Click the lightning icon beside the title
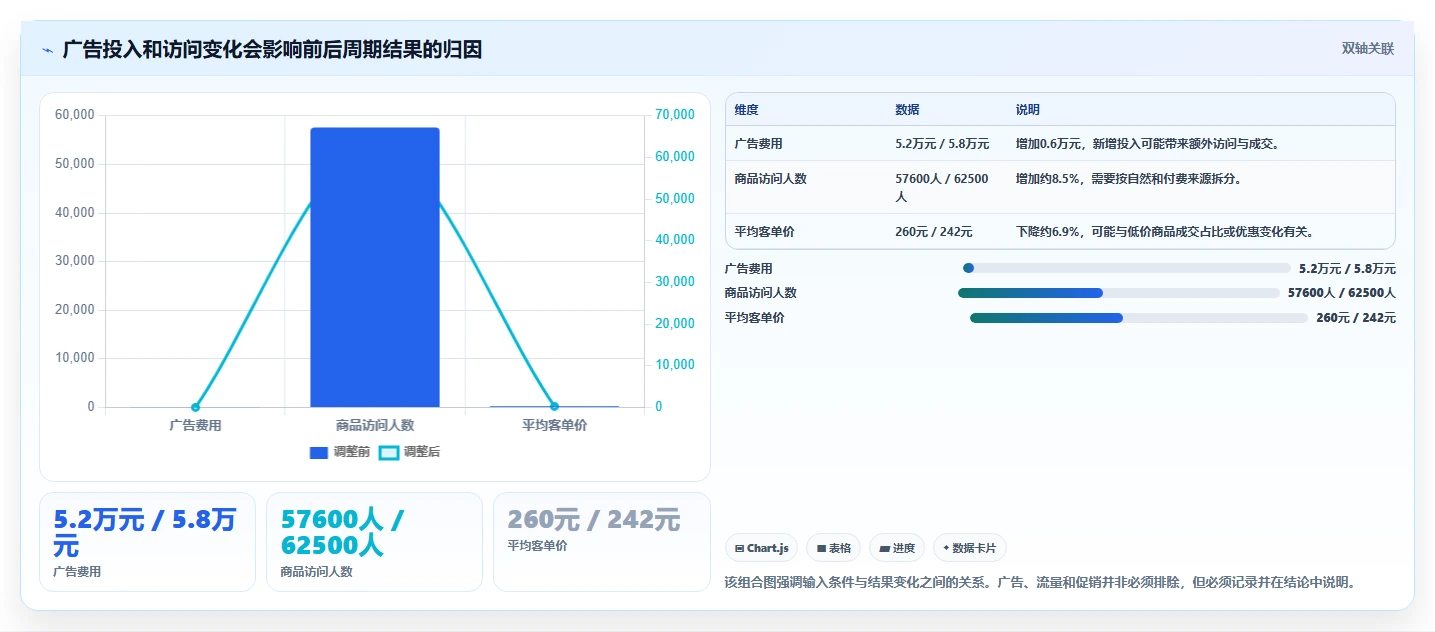Image resolution: width=1435 pixels, height=632 pixels. pos(47,50)
